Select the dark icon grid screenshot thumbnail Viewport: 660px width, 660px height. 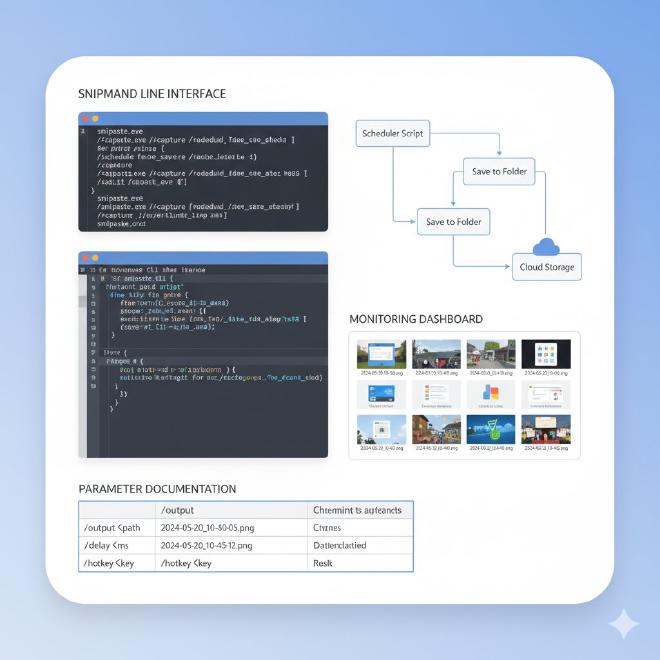coord(546,353)
